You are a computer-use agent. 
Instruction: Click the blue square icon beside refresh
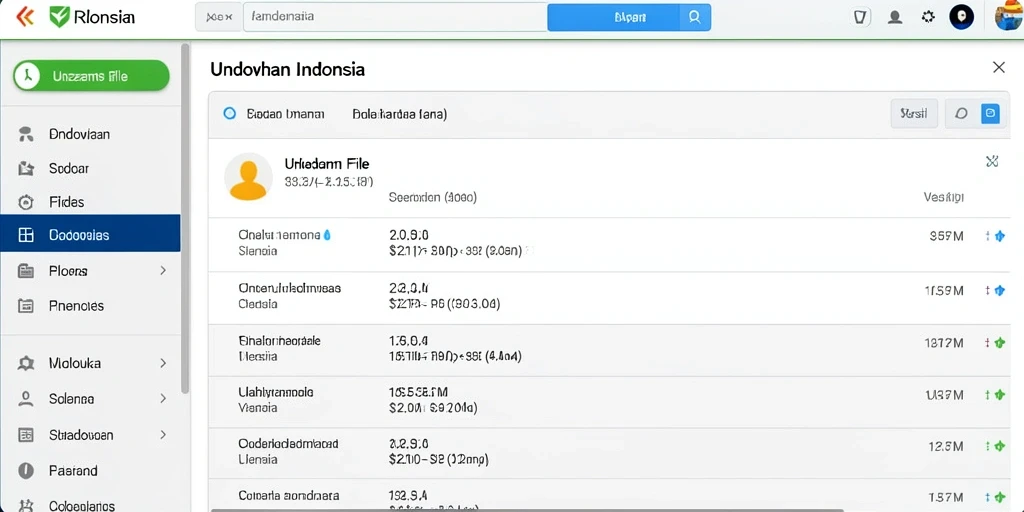coord(990,114)
